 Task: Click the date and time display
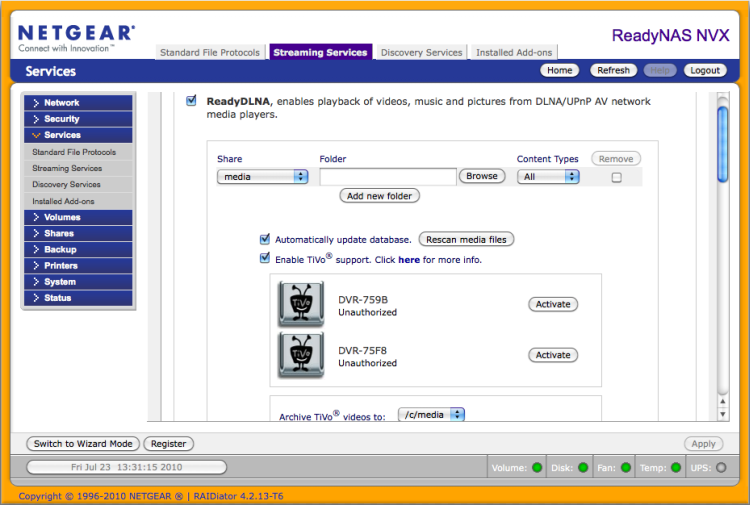tap(126, 467)
